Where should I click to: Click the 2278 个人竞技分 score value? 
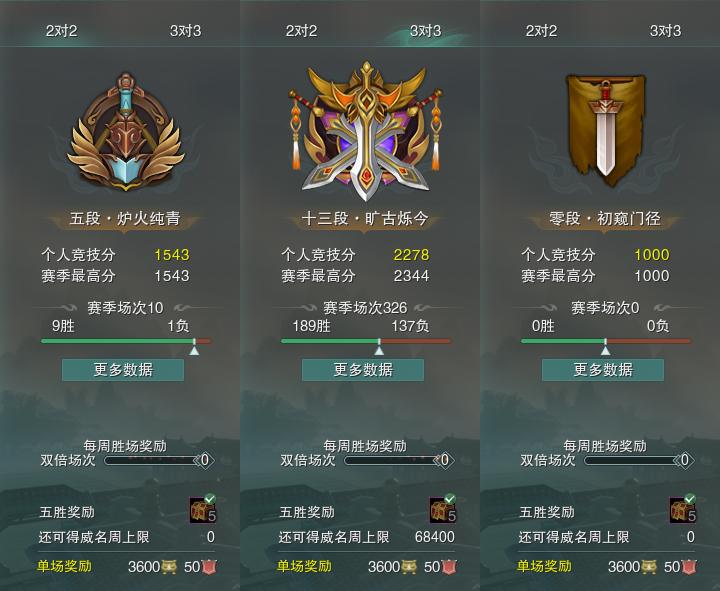pos(411,255)
